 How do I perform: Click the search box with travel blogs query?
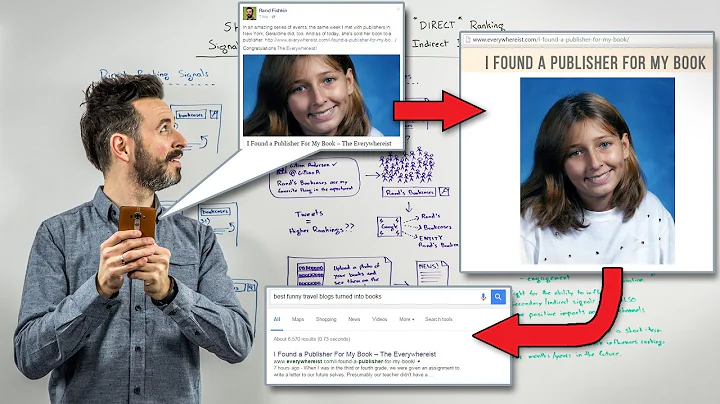[375, 297]
